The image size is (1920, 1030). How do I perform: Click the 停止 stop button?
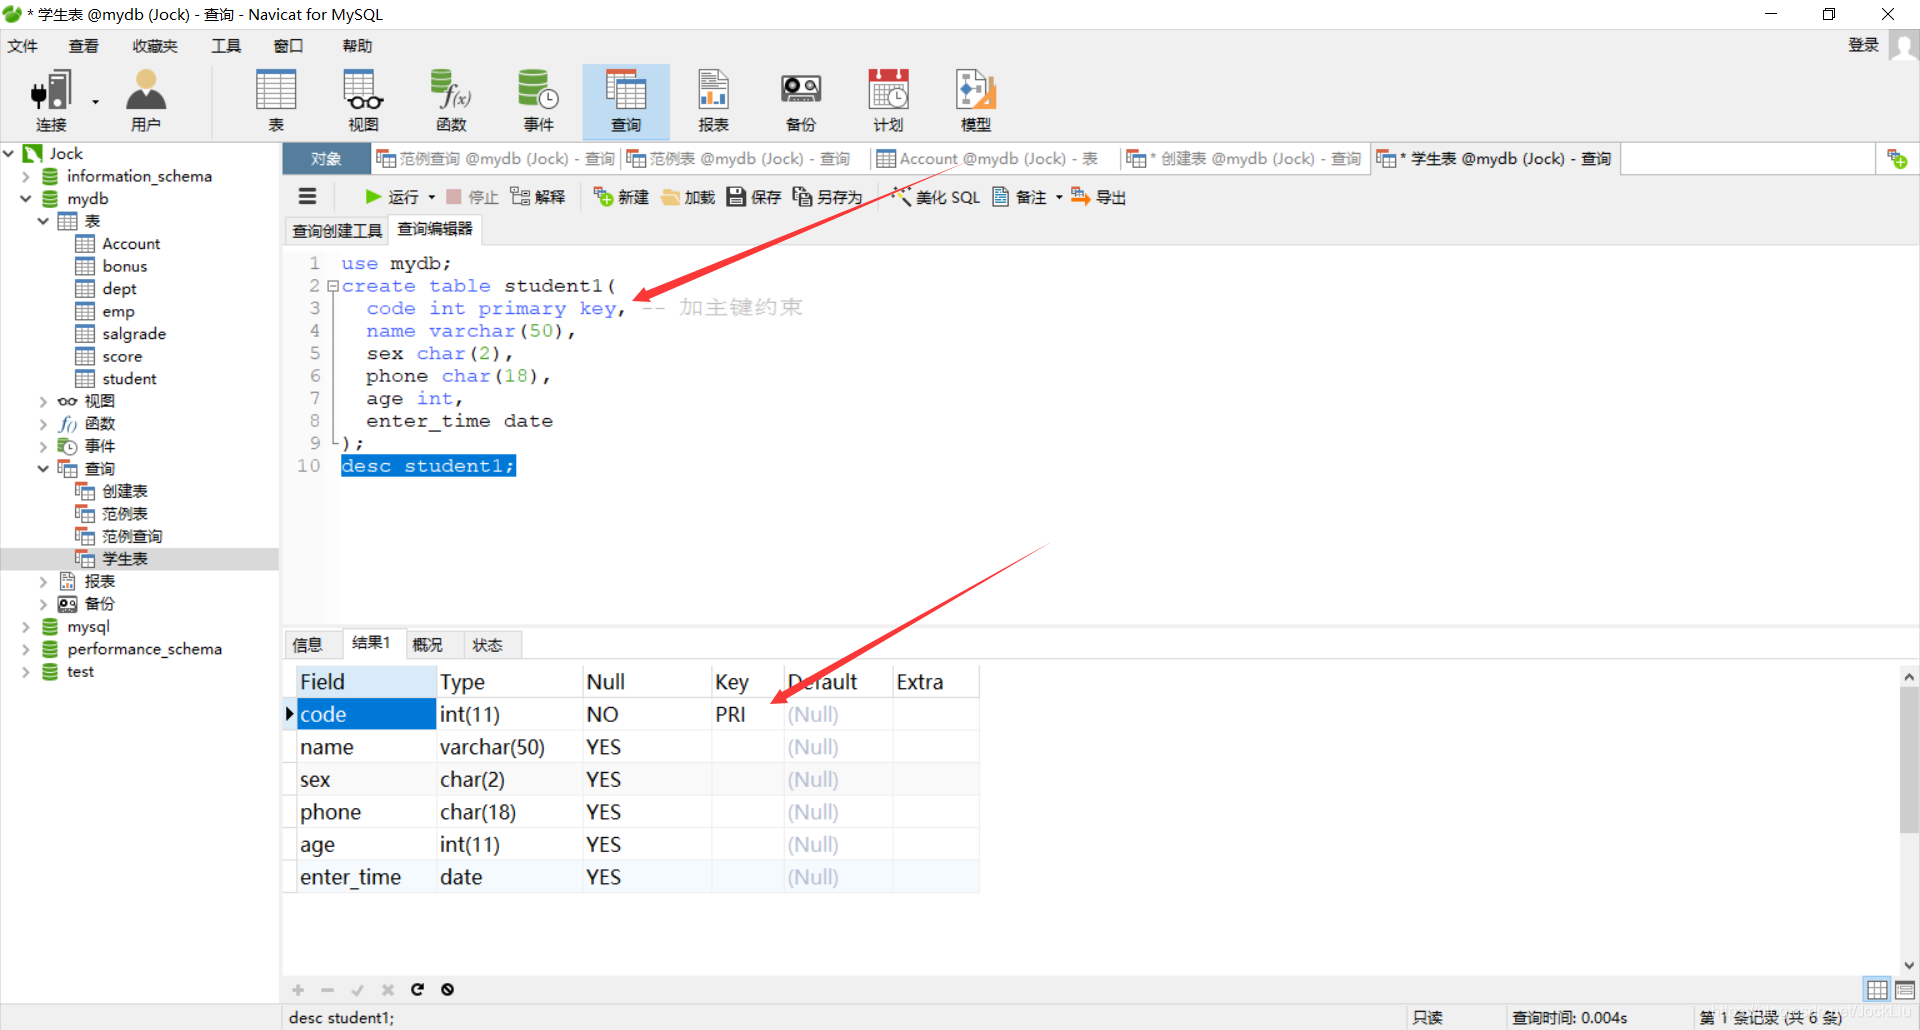coord(472,197)
